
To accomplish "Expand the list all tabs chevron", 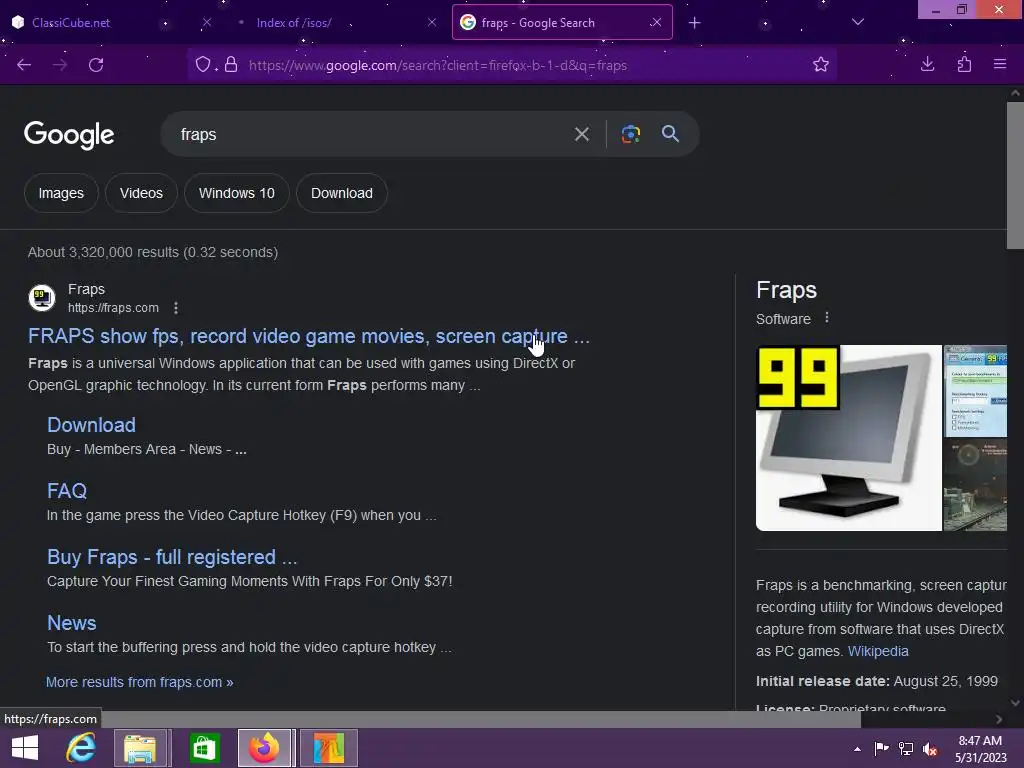I will click(858, 22).
